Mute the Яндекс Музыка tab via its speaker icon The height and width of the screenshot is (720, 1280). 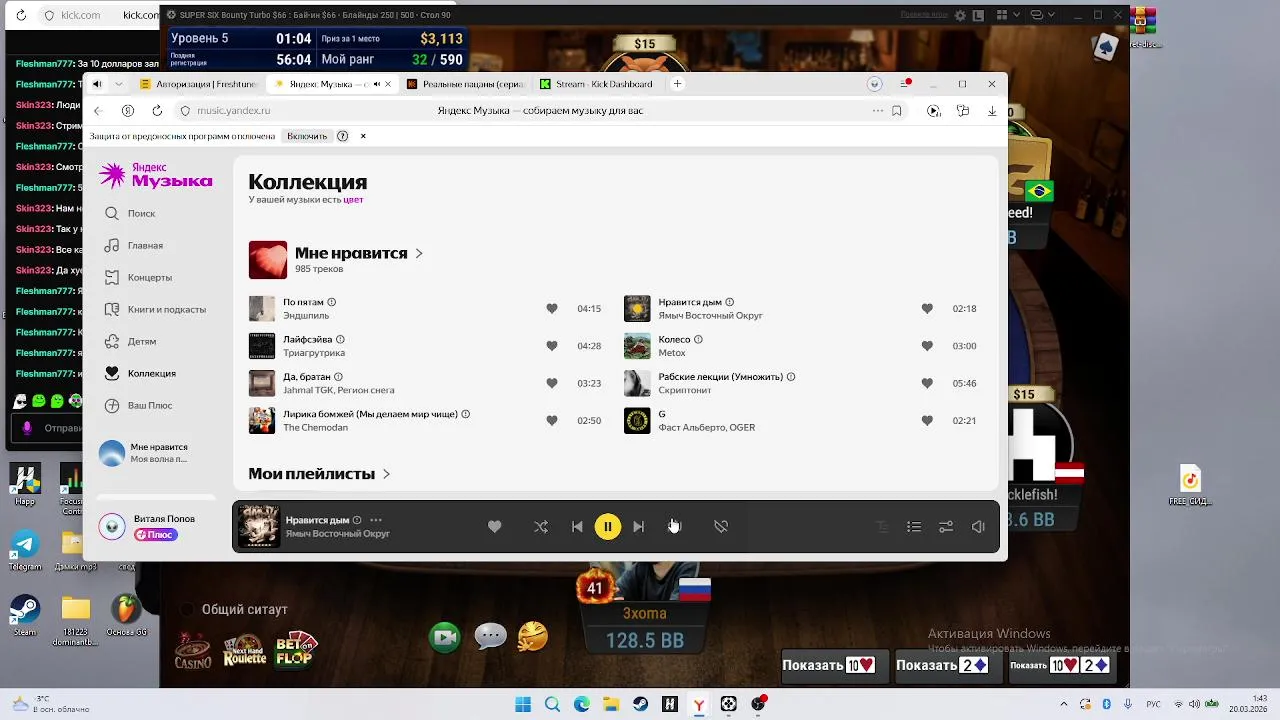tap(377, 84)
